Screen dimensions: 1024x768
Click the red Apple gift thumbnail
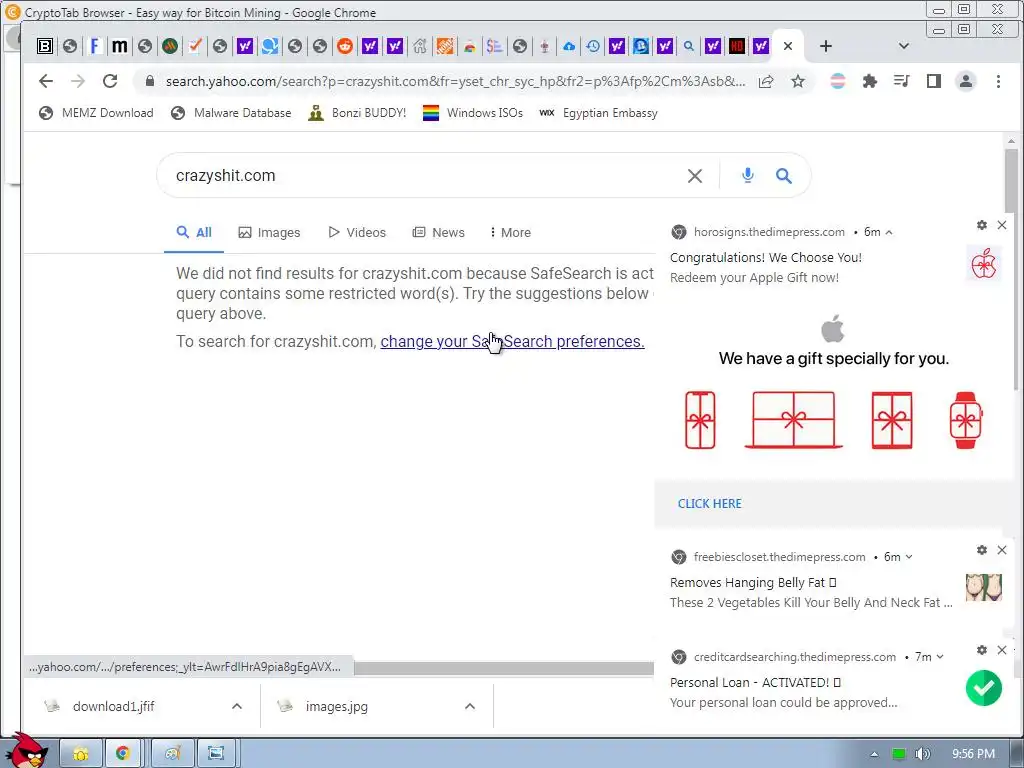[984, 264]
